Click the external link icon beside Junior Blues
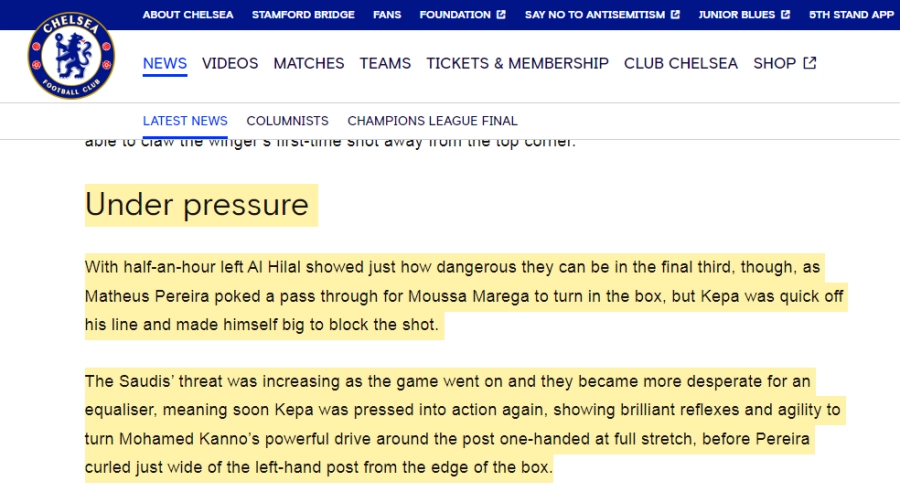Screen dimensions: 900x492 (x=785, y=15)
